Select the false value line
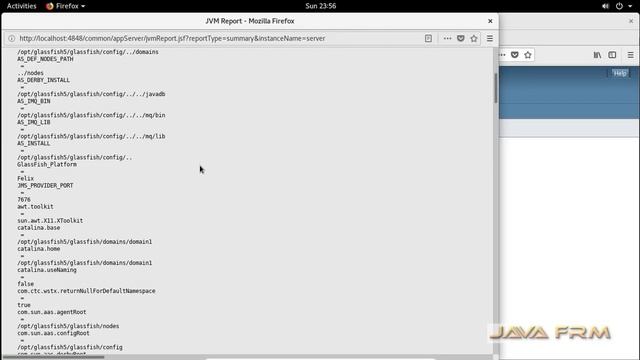The height and width of the screenshot is (360, 640). [26, 284]
